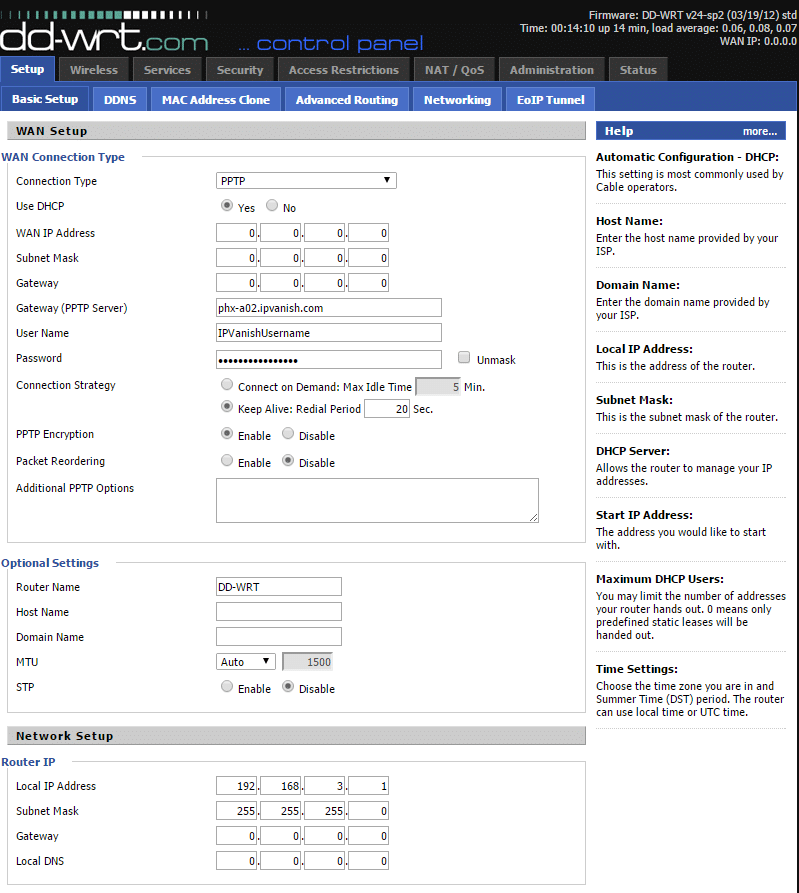Enable STP radio option

[227, 688]
